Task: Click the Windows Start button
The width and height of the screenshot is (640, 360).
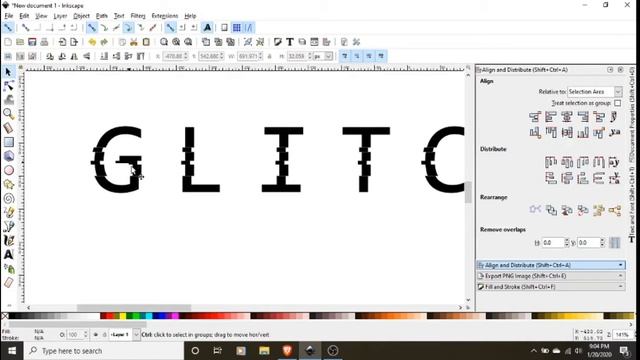Action: (12, 351)
